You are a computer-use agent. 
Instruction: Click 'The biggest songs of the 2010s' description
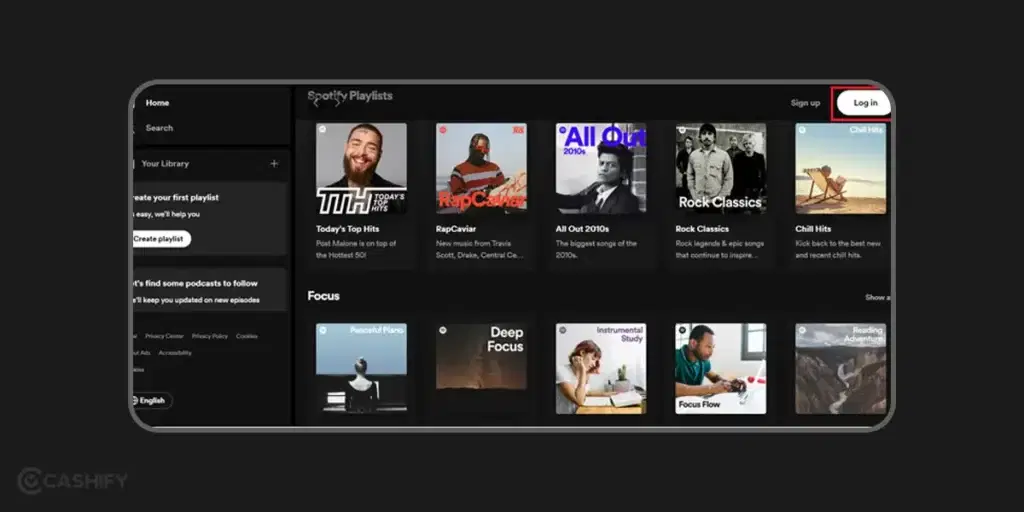coord(596,249)
